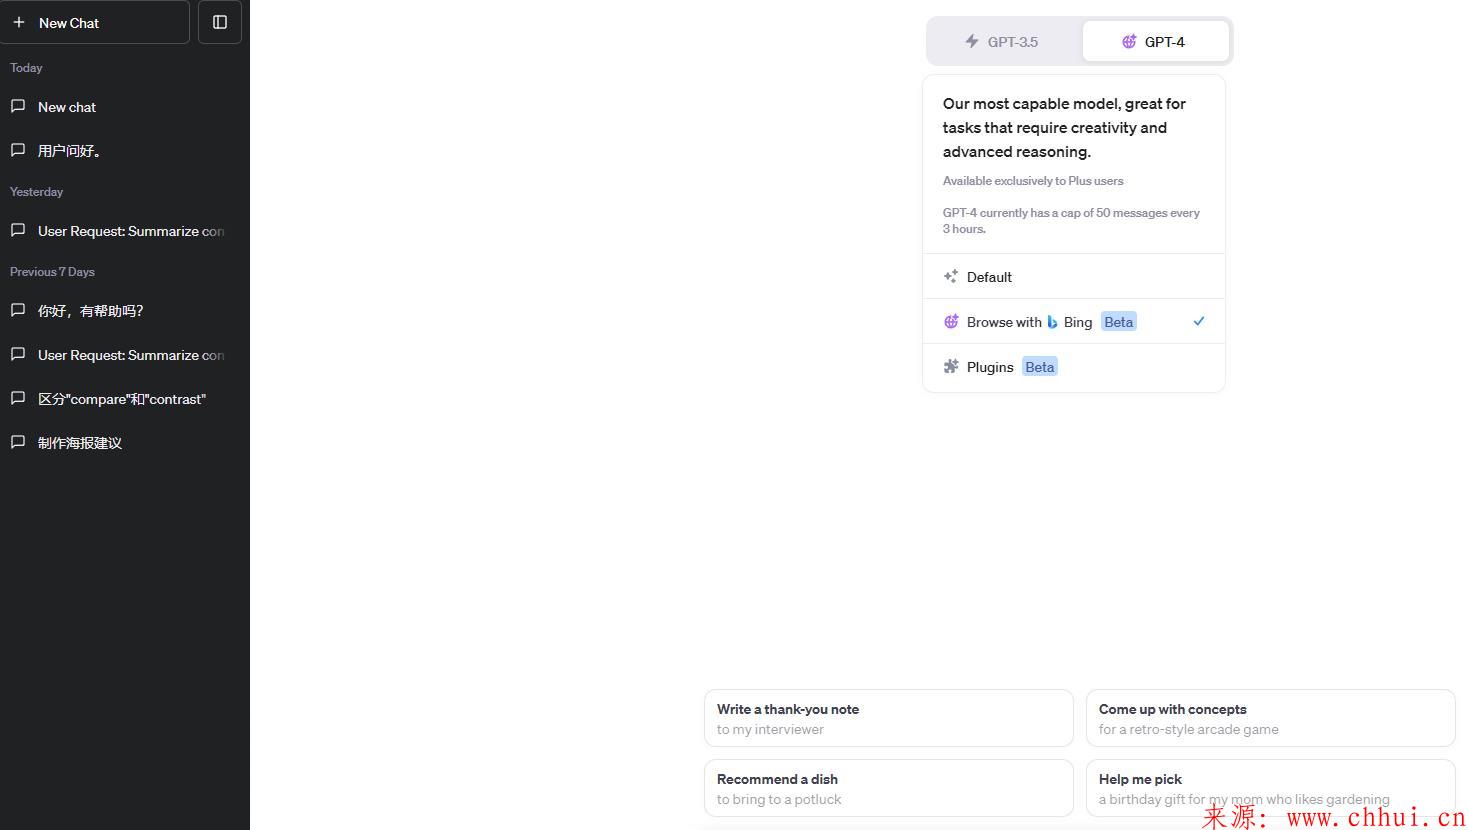1468x830 pixels.
Task: Click the "Come up with concepts" suggestion
Action: pos(1270,718)
